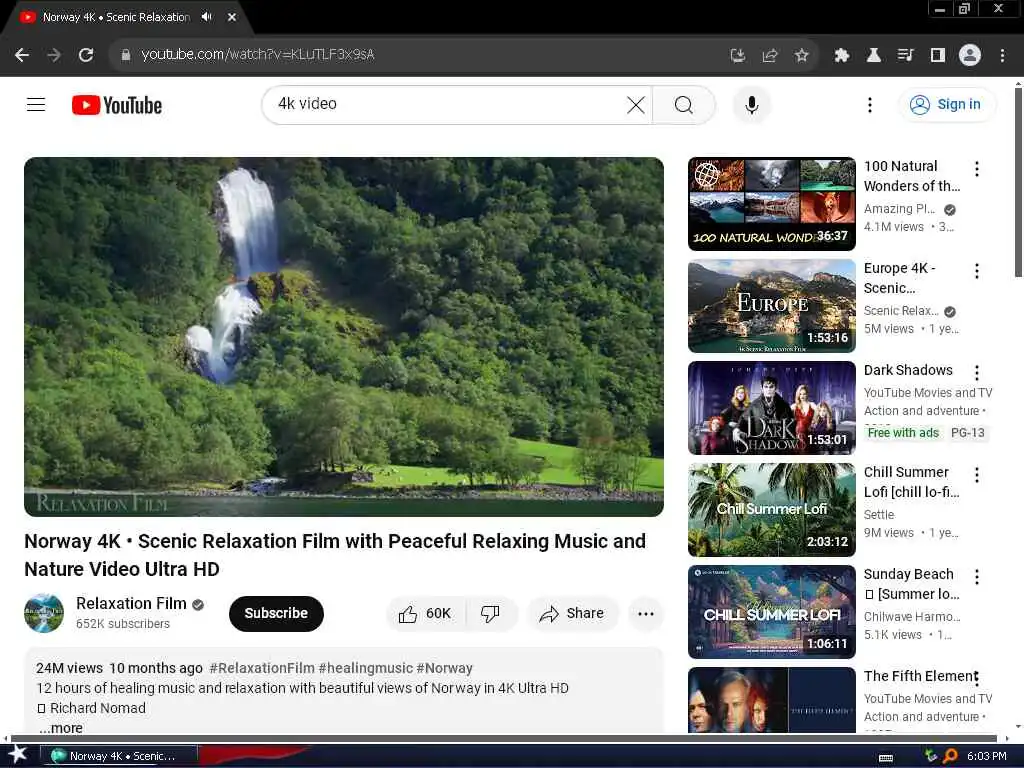Viewport: 1024px width, 768px height.
Task: Open media controls icon in toolbar
Action: pyautogui.click(x=905, y=56)
